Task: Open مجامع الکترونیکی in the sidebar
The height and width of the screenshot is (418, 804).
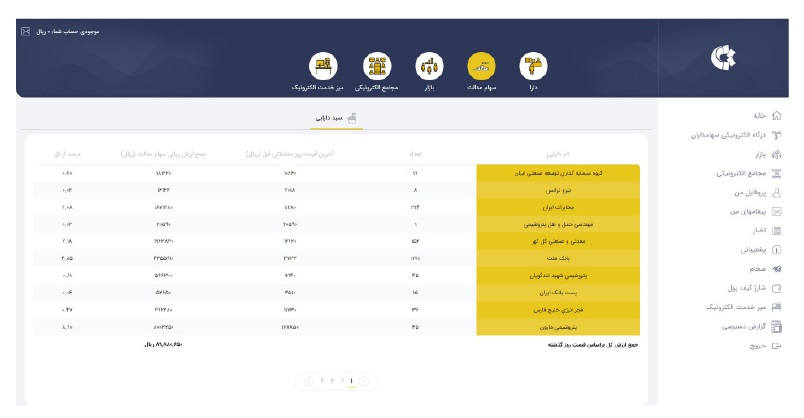Action: point(749,173)
